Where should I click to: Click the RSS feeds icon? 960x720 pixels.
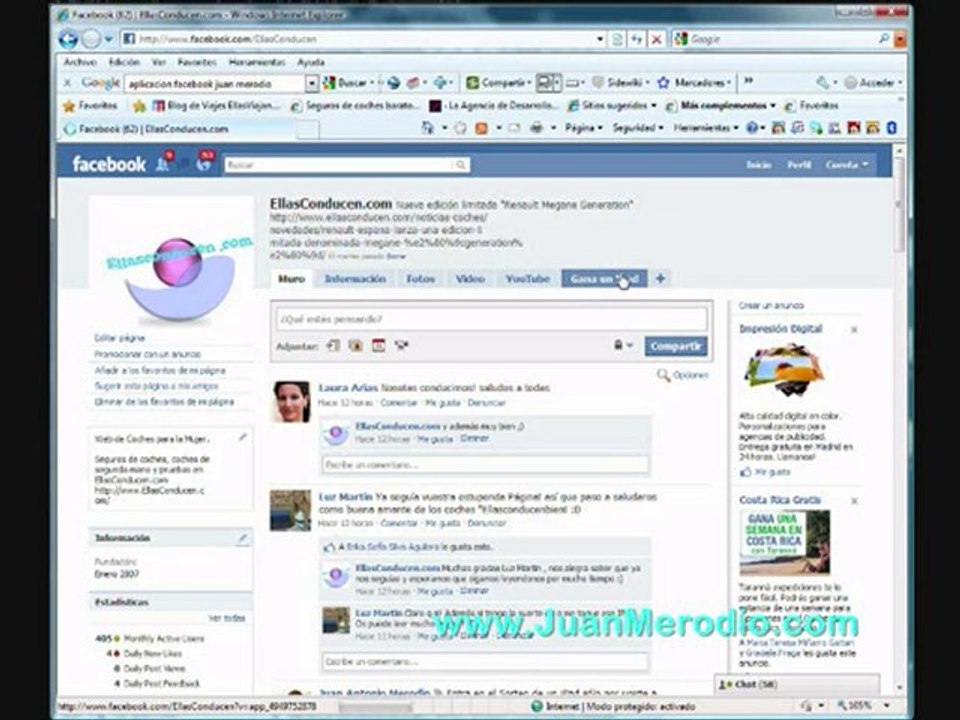(482, 128)
